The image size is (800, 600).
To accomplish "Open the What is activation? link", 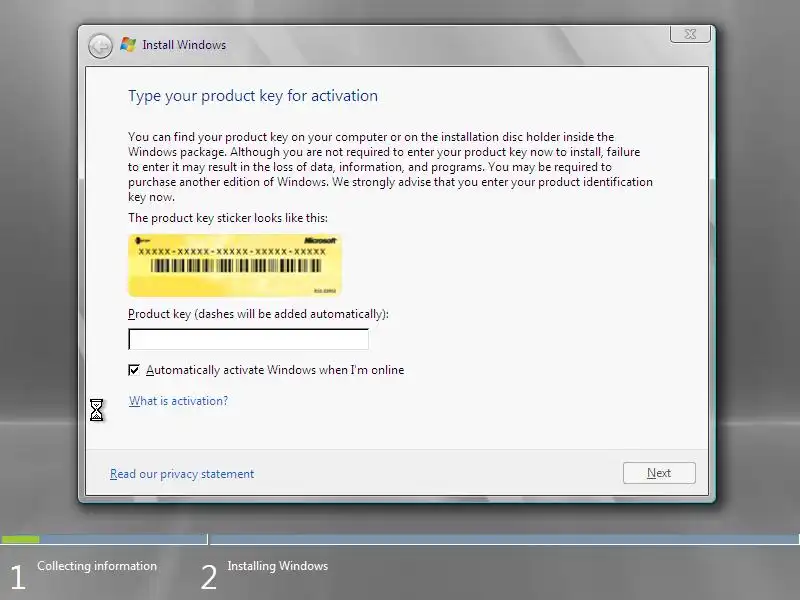I will [178, 401].
